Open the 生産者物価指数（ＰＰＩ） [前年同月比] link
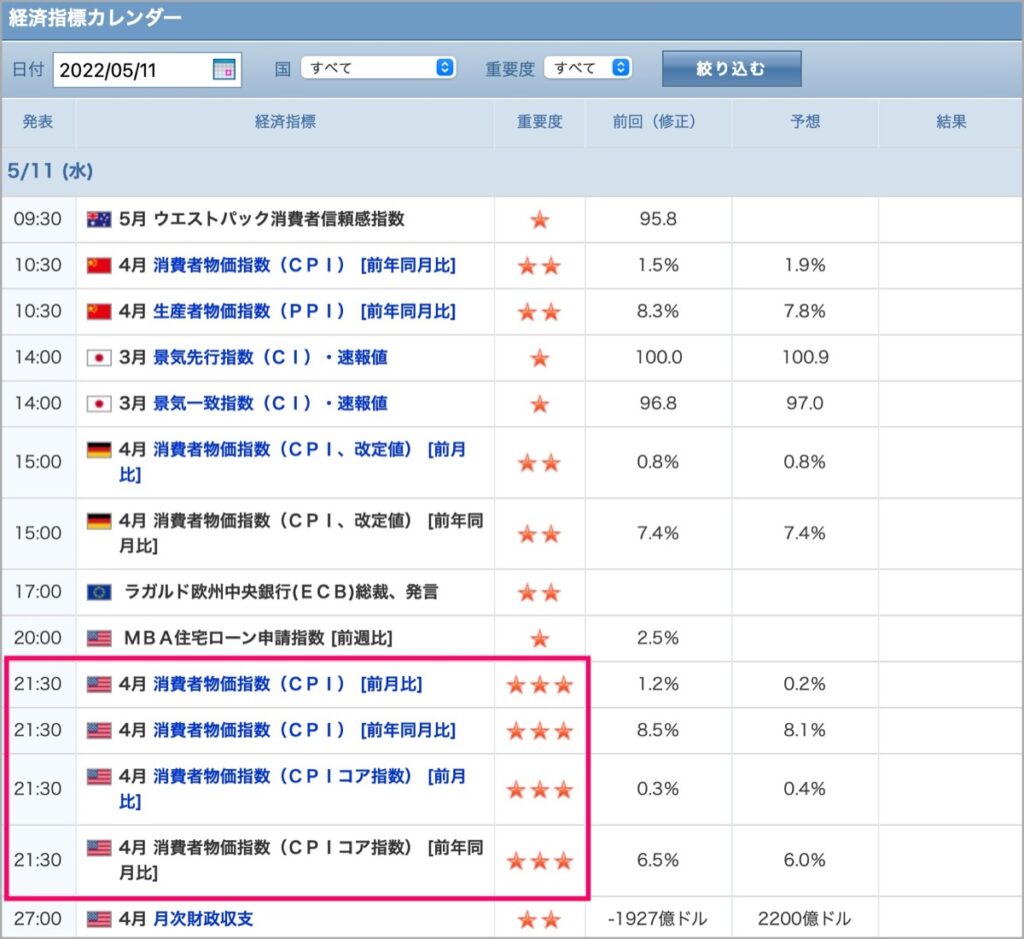1024x939 pixels. click(x=304, y=311)
